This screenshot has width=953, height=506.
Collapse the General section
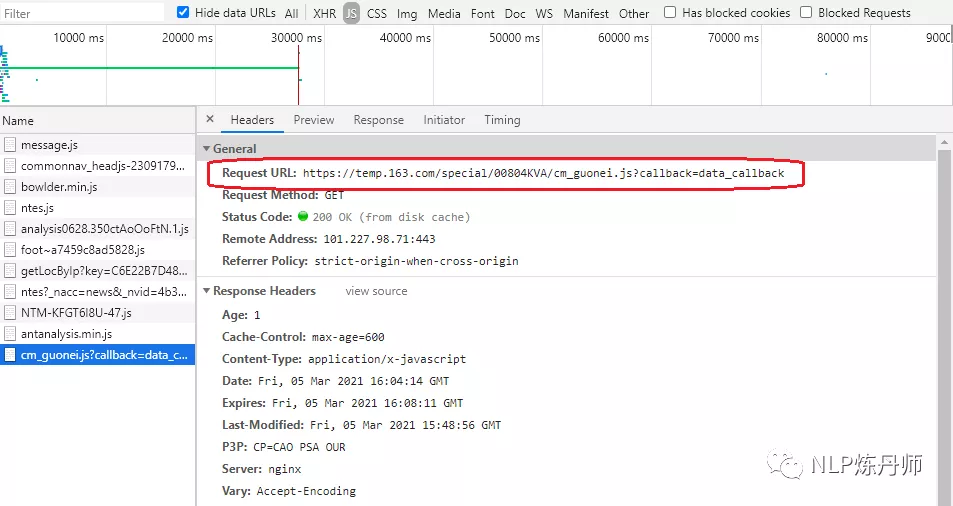(x=207, y=148)
